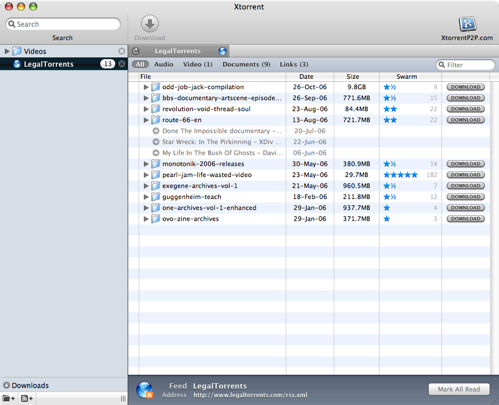This screenshot has height=405, width=499.
Task: Click the five-star swarm rating for pearl-jam
Action: pos(400,175)
